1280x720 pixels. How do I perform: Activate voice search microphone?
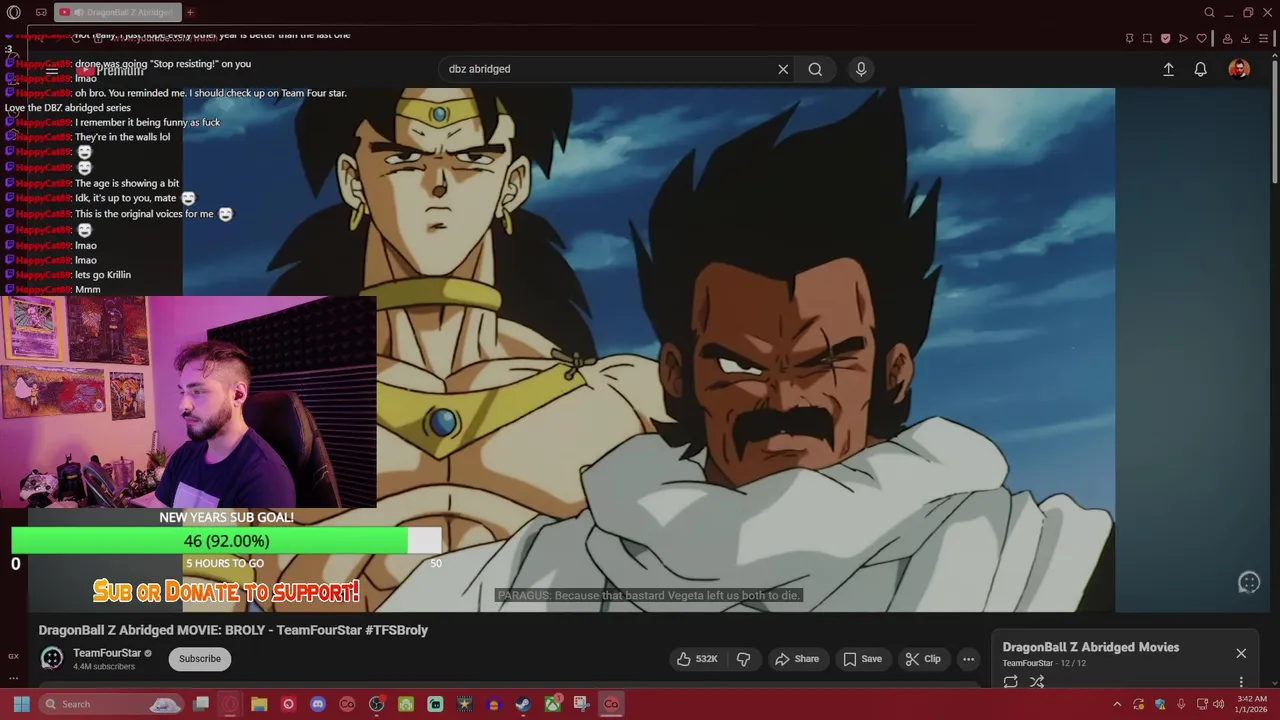click(861, 69)
